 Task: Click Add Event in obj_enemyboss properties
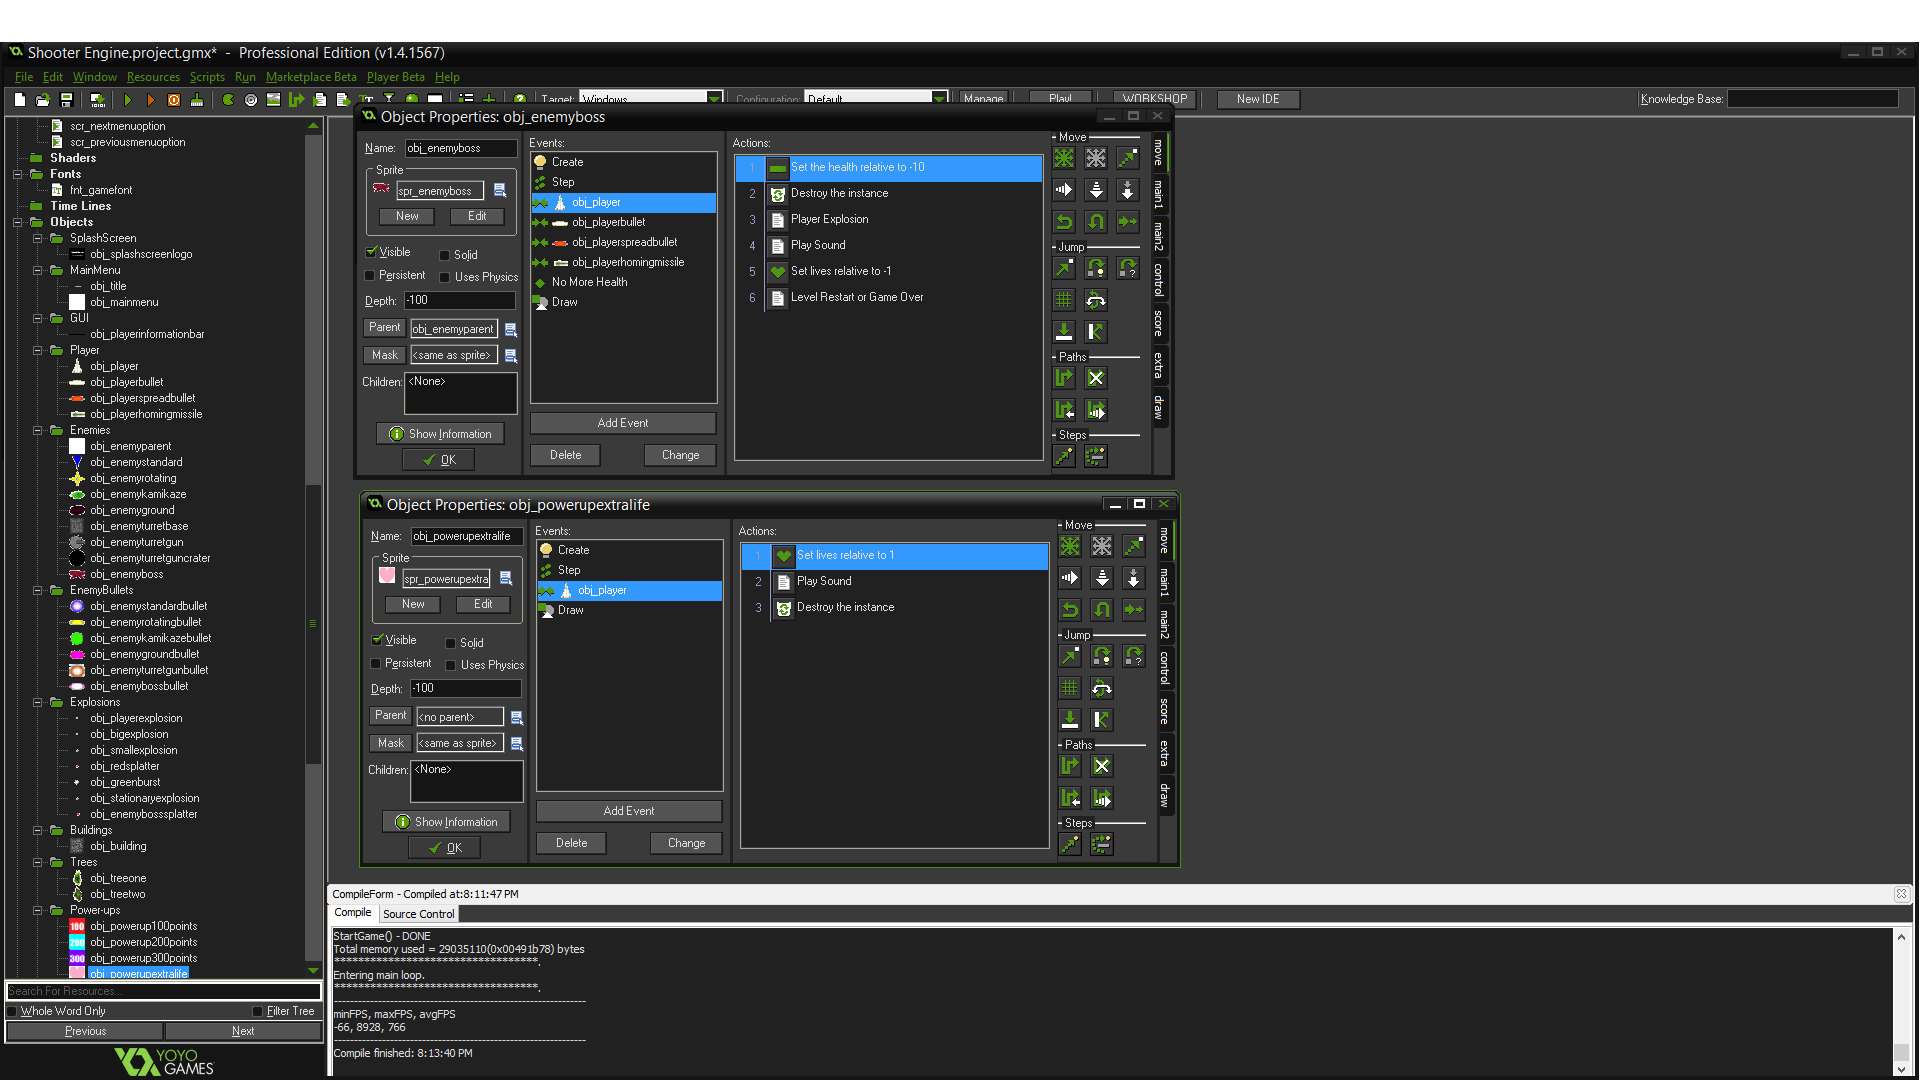[622, 422]
